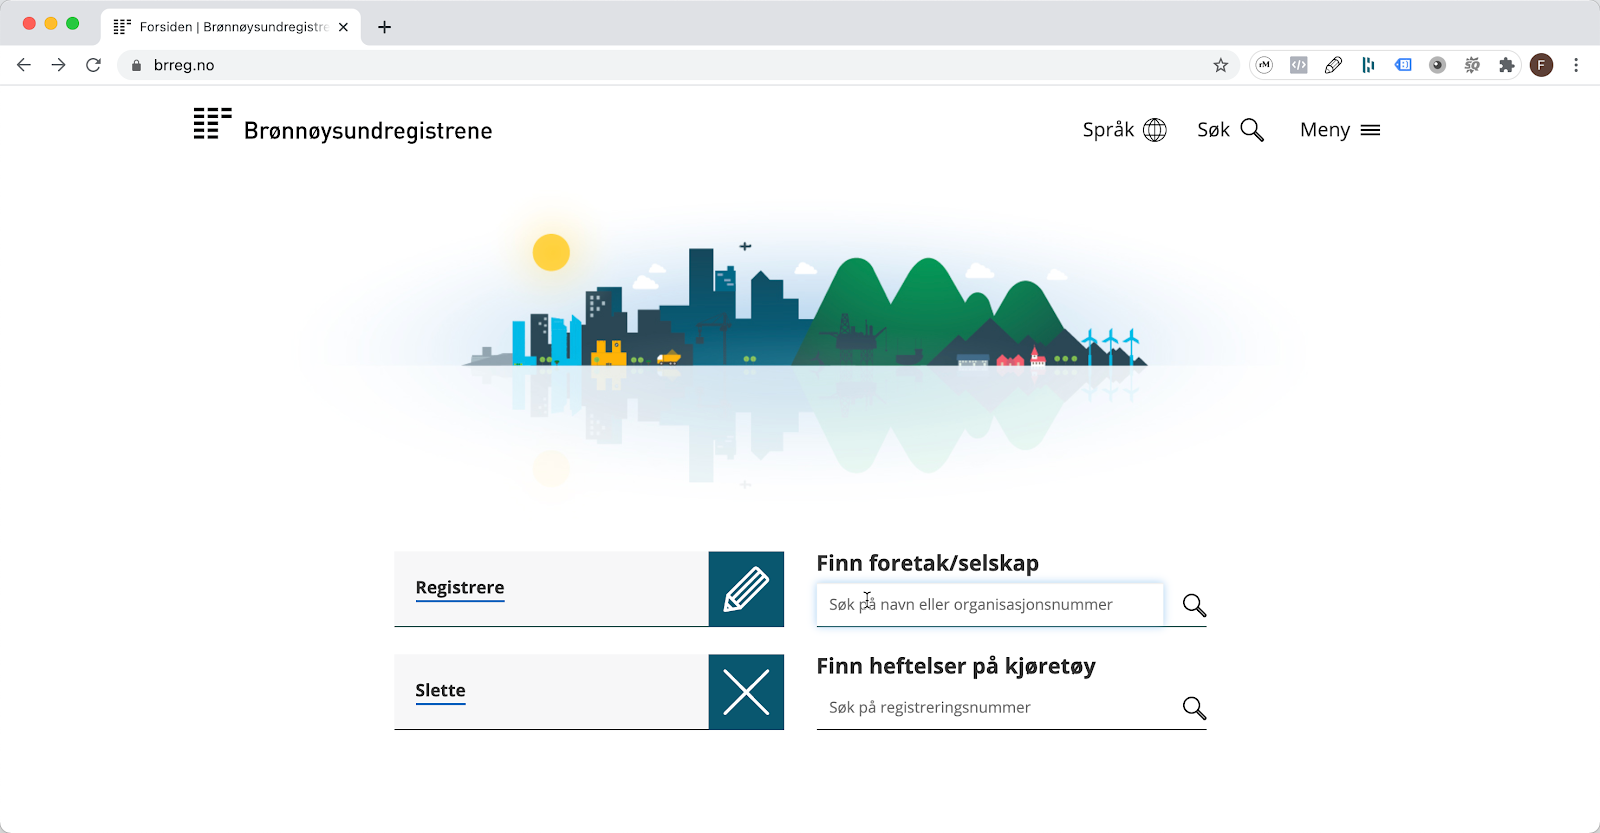Select the Forsiden Brønnøysundregistrene tab
Viewport: 1600px width, 833px height.
click(230, 27)
